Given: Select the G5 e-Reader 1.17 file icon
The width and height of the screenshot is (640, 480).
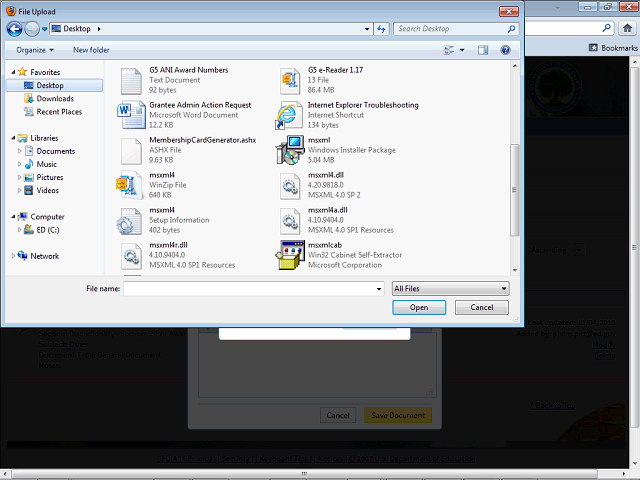Looking at the screenshot, I should tap(290, 81).
